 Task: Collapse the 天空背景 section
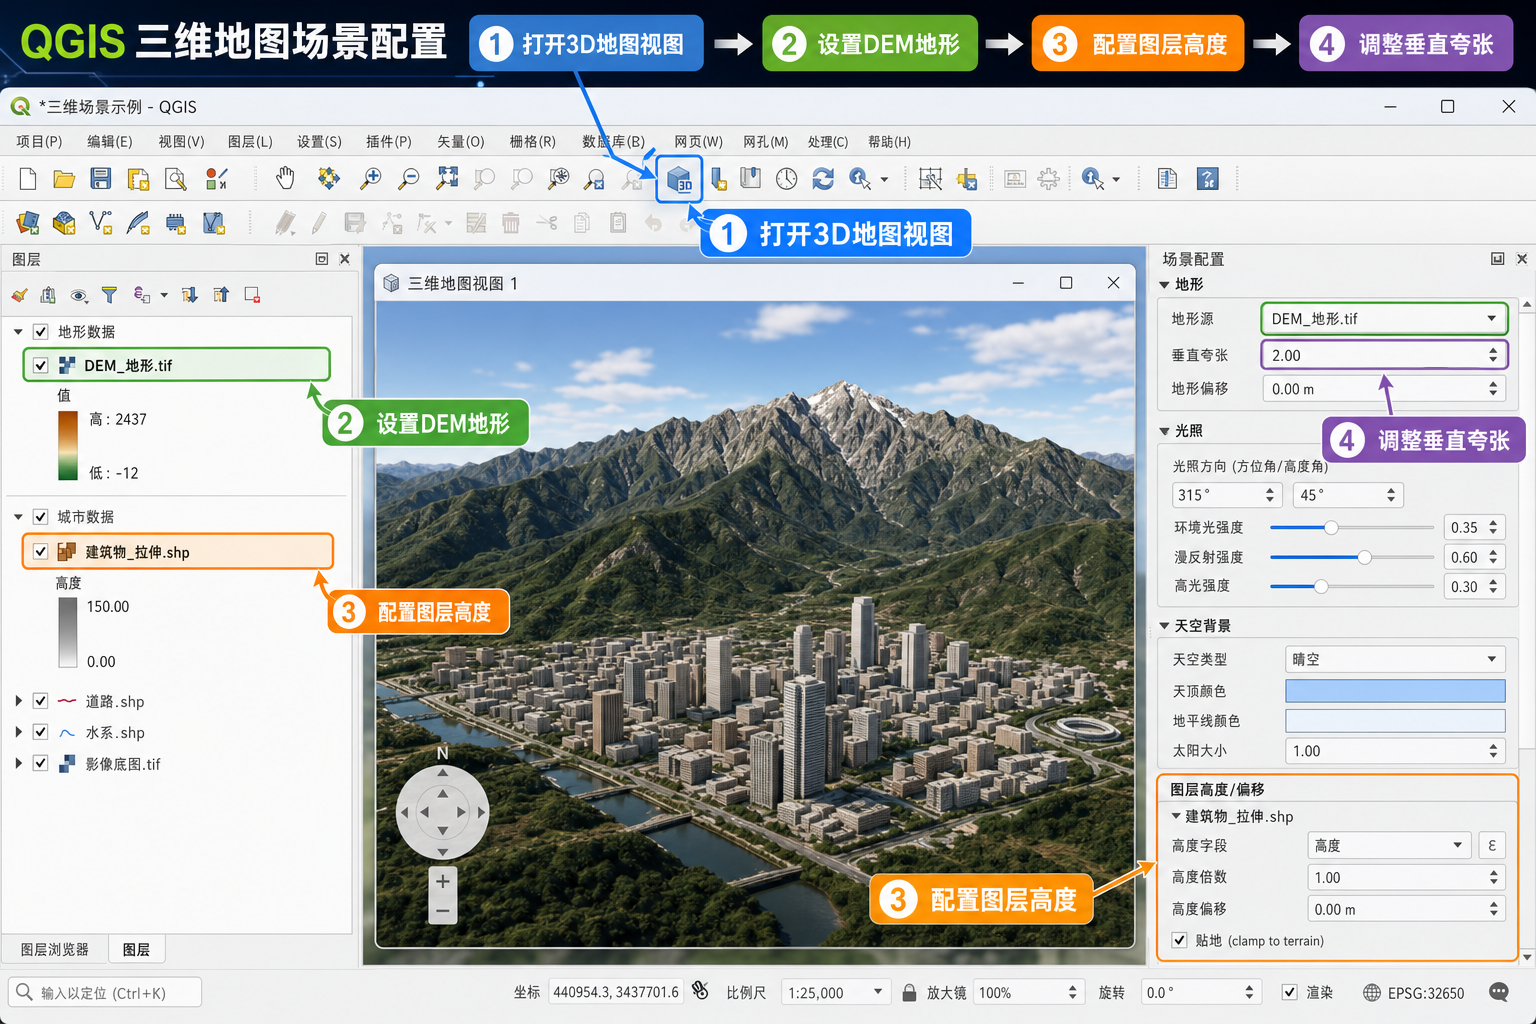coord(1164,626)
